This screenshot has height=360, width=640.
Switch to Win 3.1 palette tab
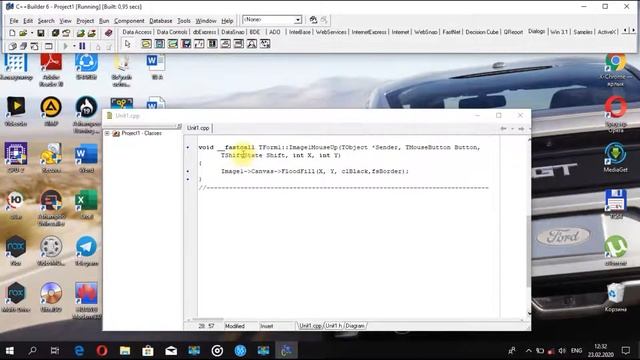point(559,32)
